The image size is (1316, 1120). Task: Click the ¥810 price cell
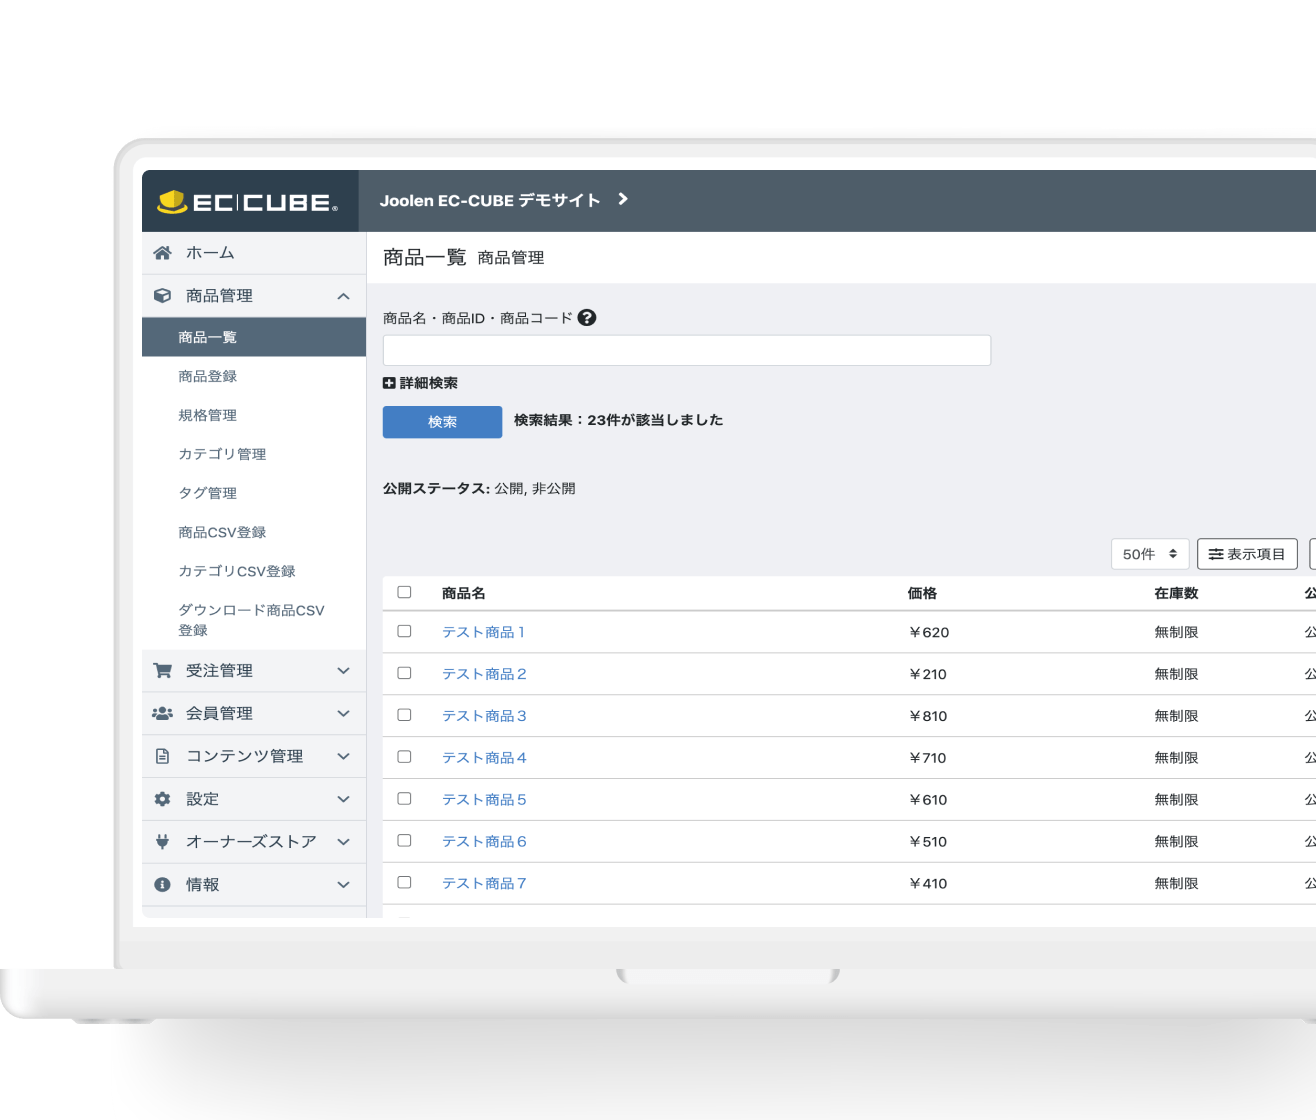pyautogui.click(x=927, y=716)
